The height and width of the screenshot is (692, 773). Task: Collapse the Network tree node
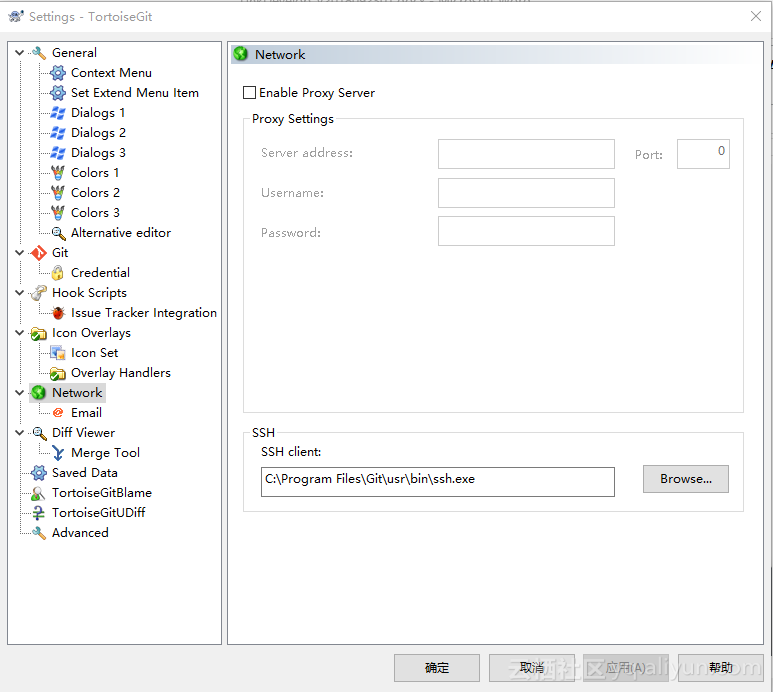click(x=19, y=393)
